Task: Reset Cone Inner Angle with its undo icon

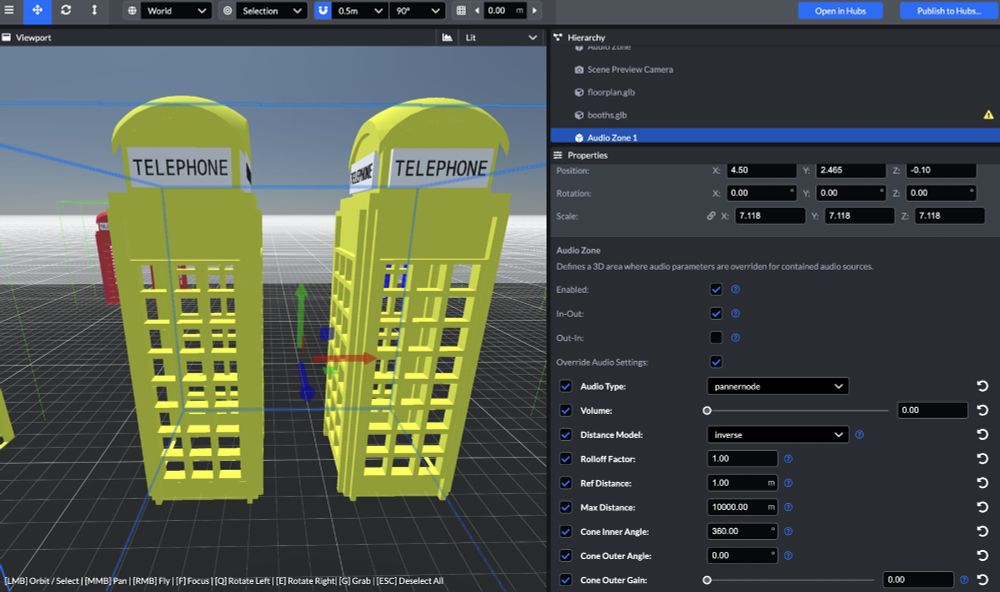Action: (x=983, y=531)
